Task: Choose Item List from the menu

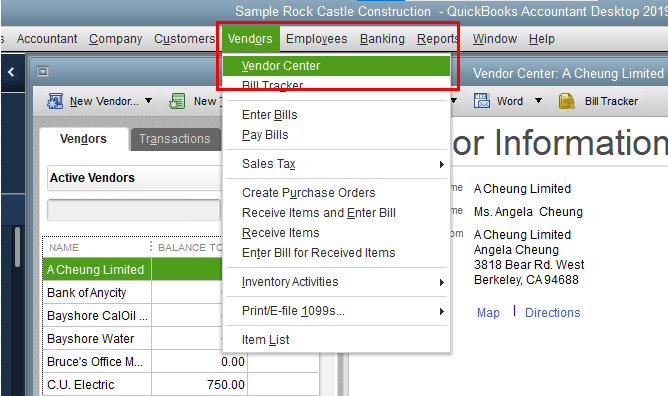Action: click(335, 340)
